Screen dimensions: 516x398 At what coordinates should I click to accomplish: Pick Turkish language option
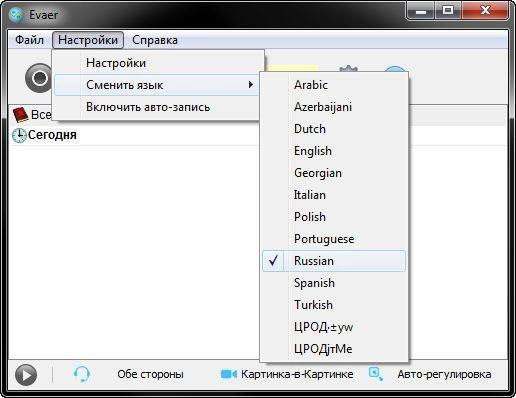coord(334,305)
